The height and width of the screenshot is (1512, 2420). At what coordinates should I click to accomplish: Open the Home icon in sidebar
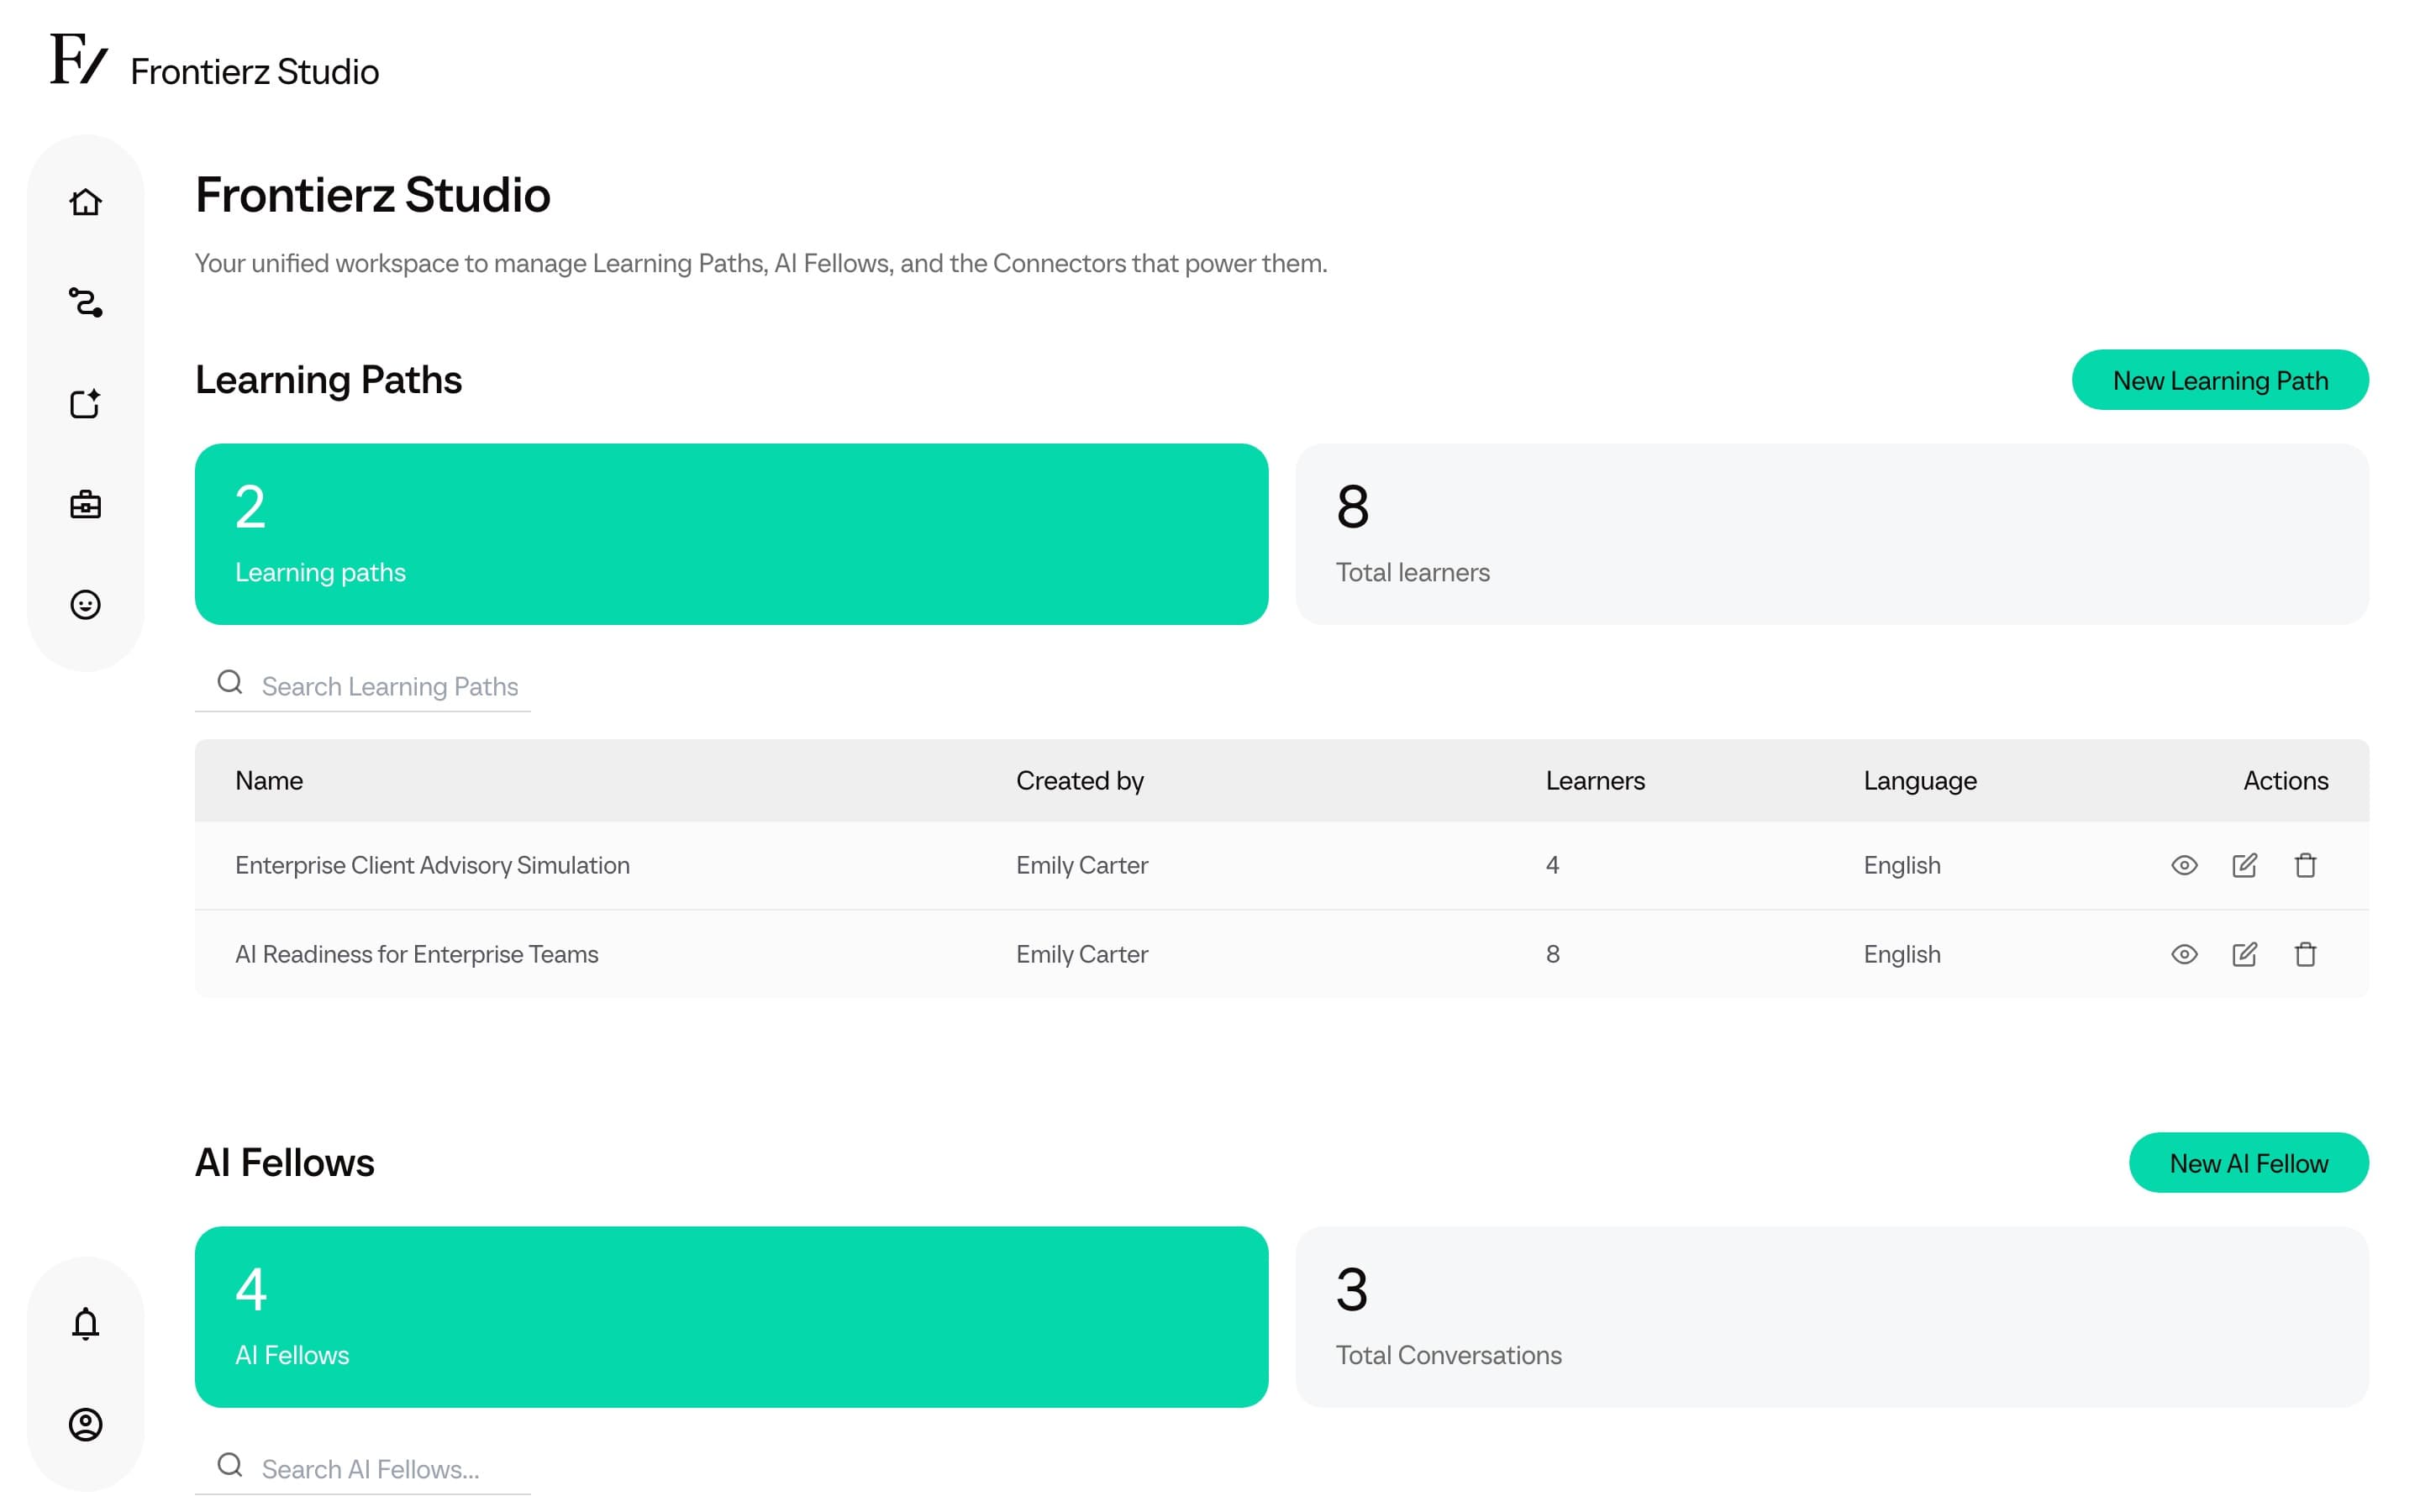(x=85, y=202)
